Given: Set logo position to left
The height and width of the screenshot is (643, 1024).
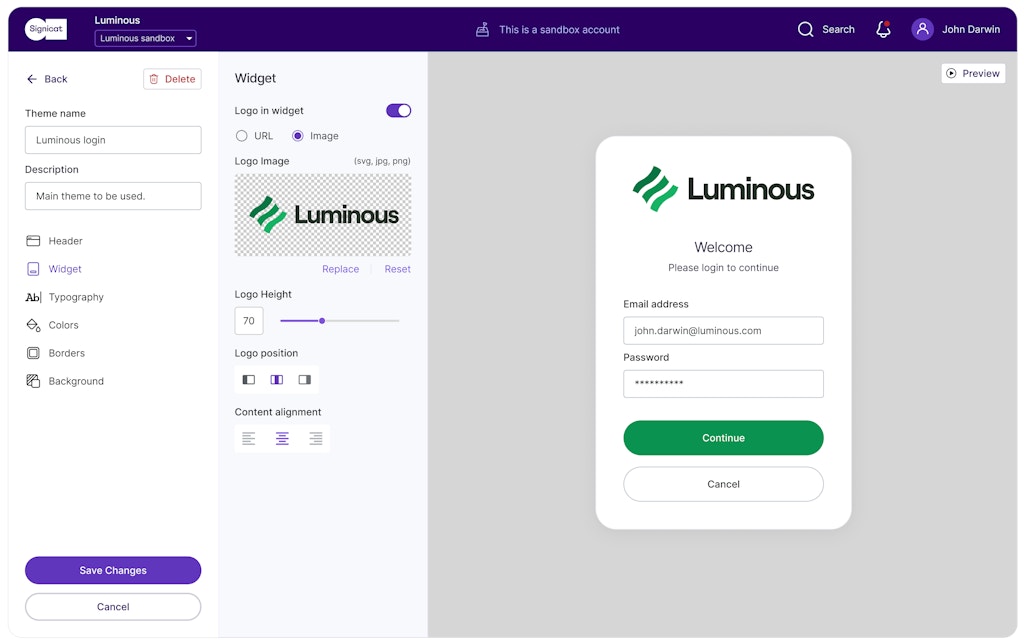Looking at the screenshot, I should 249,380.
